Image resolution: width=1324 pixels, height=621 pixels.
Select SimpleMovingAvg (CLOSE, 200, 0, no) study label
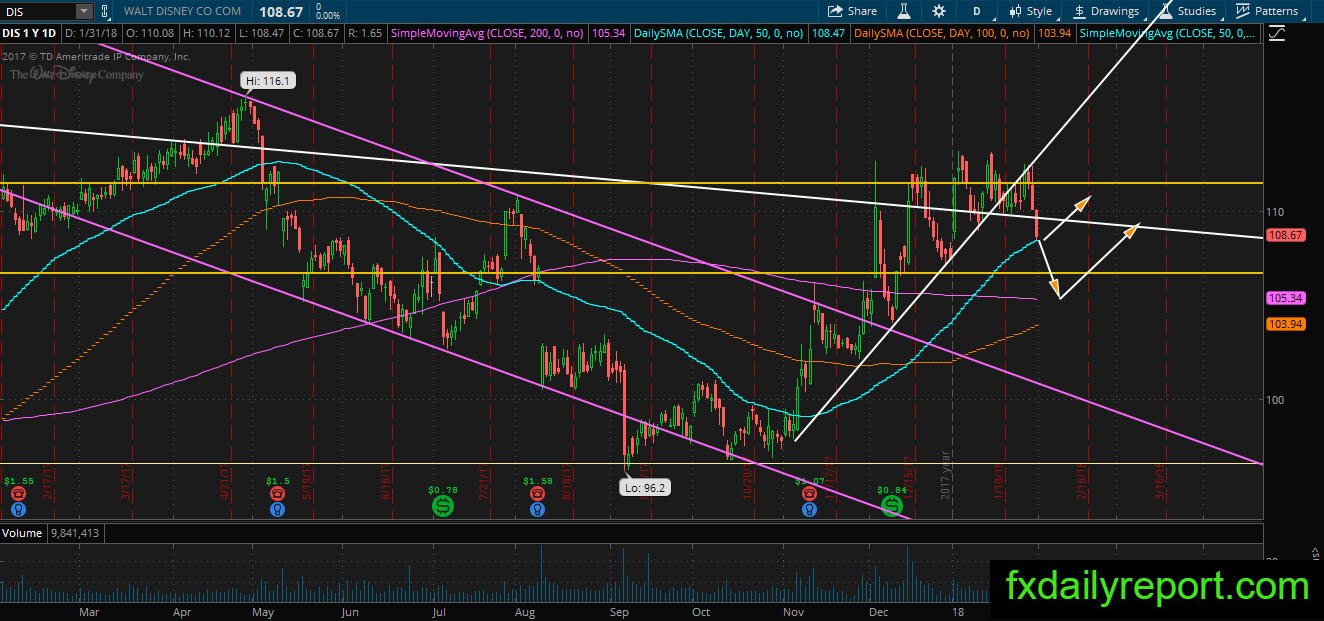[x=489, y=34]
